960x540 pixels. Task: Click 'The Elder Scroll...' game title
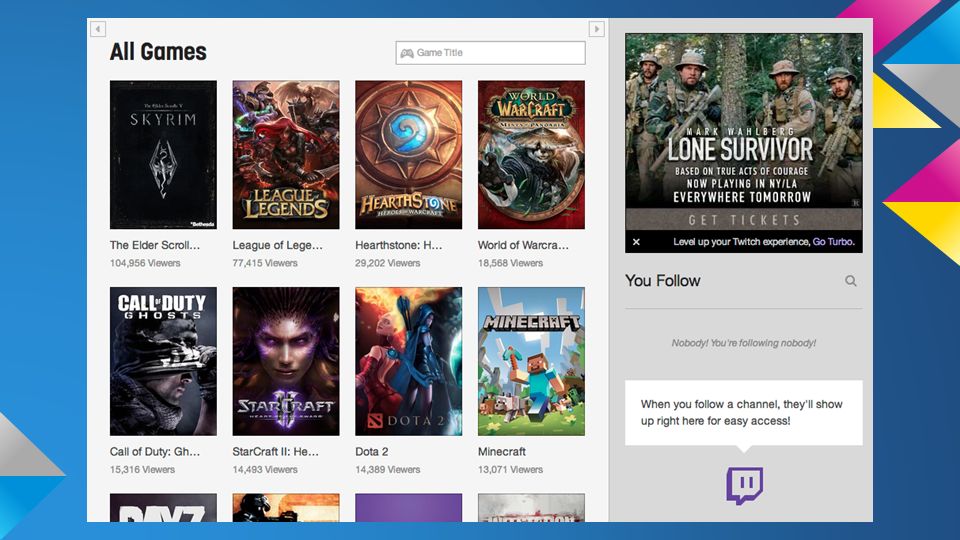[x=155, y=245]
